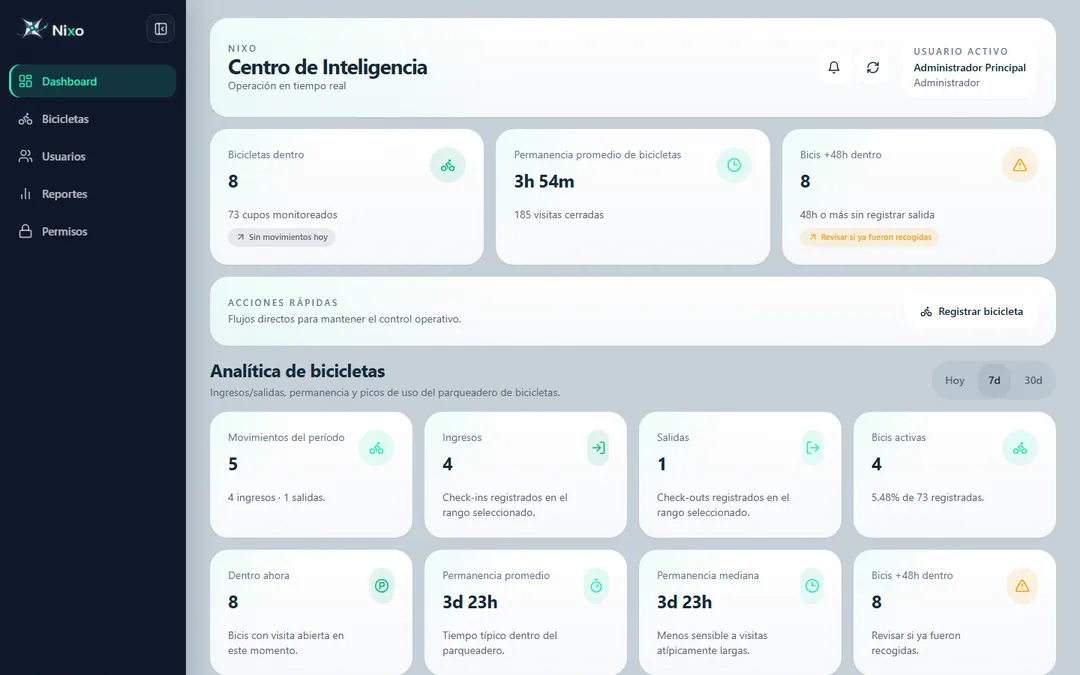Click the 185 visitas cerradas text
The height and width of the screenshot is (675, 1080).
(x=559, y=215)
